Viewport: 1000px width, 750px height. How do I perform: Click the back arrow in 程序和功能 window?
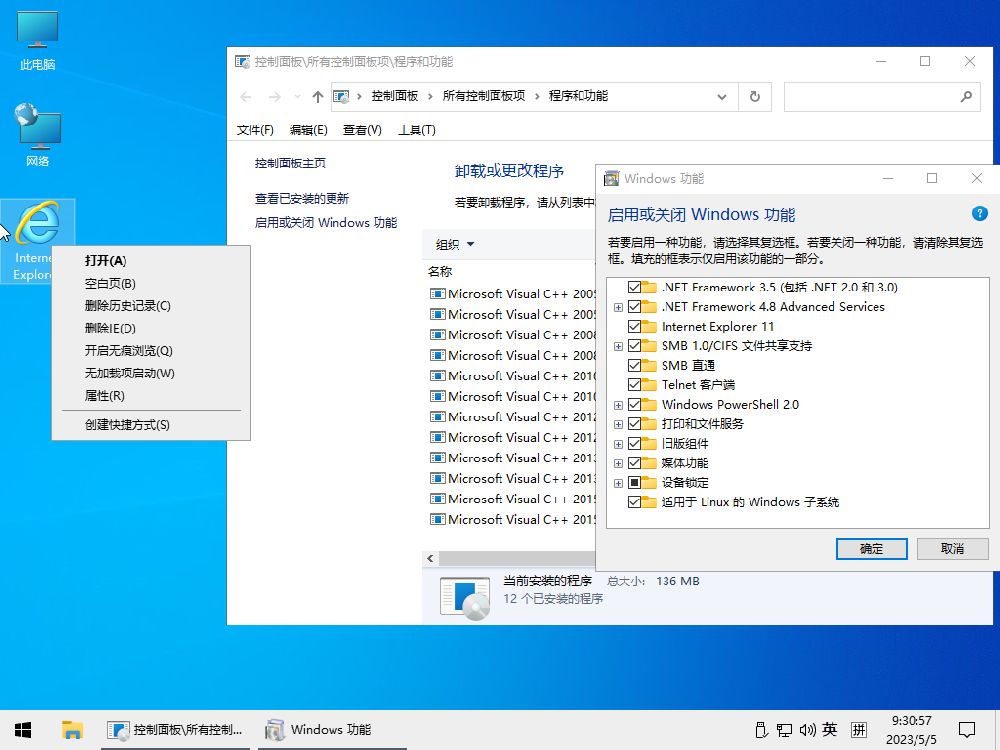point(247,96)
